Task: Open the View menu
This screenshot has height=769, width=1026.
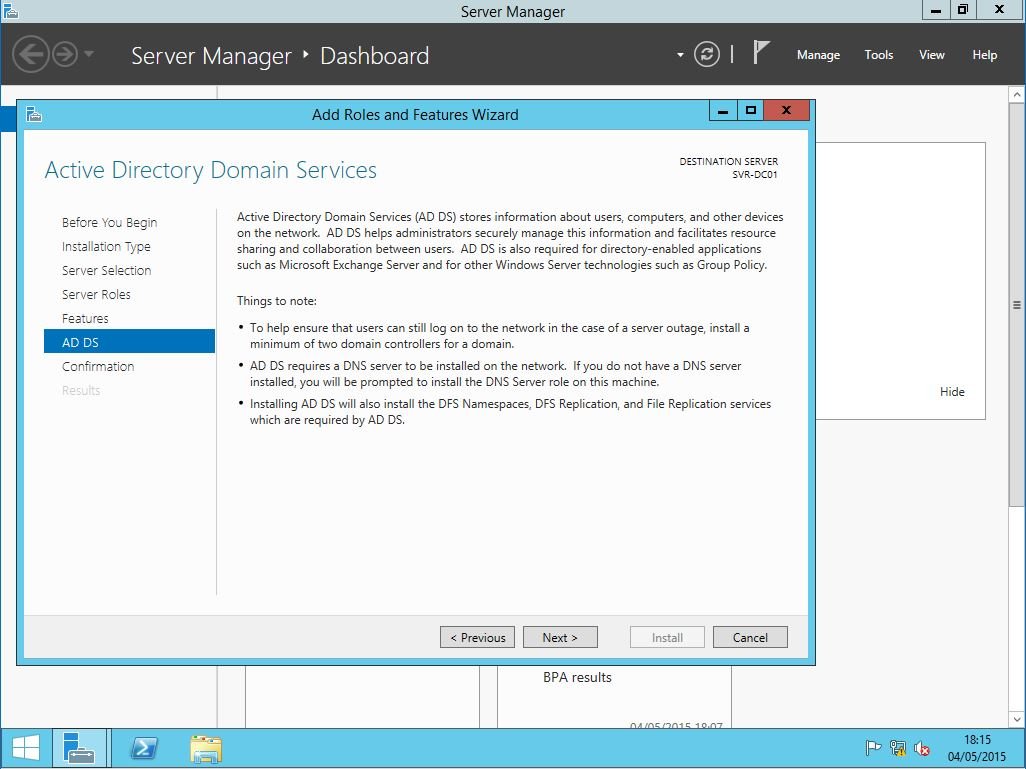Action: coord(932,55)
